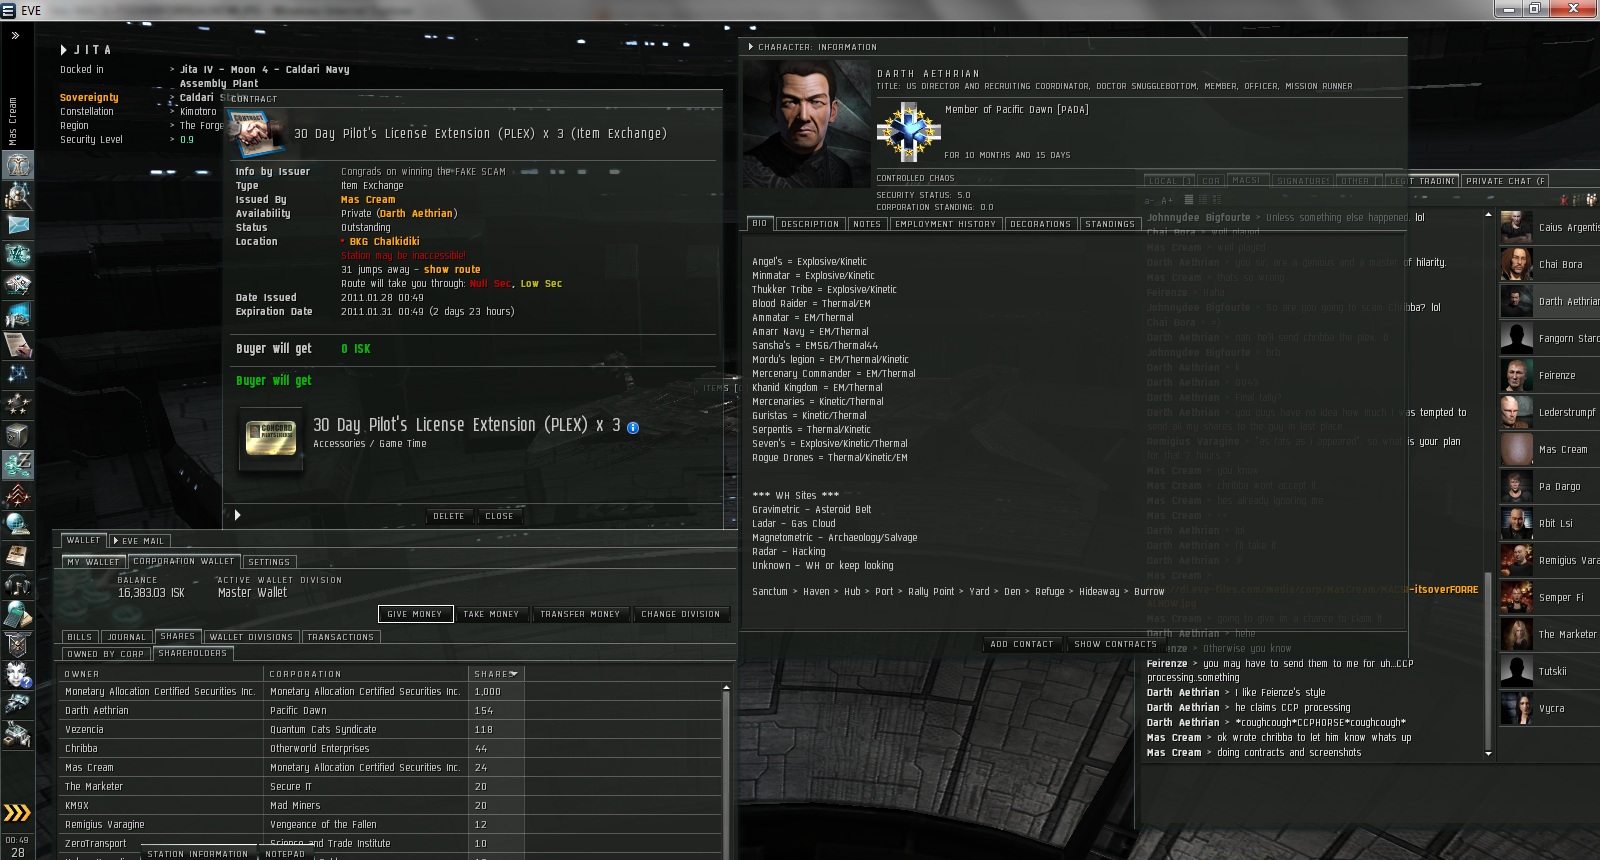Increase chat font size with A+ icon
Screen dimensions: 1600x860
tap(1166, 200)
